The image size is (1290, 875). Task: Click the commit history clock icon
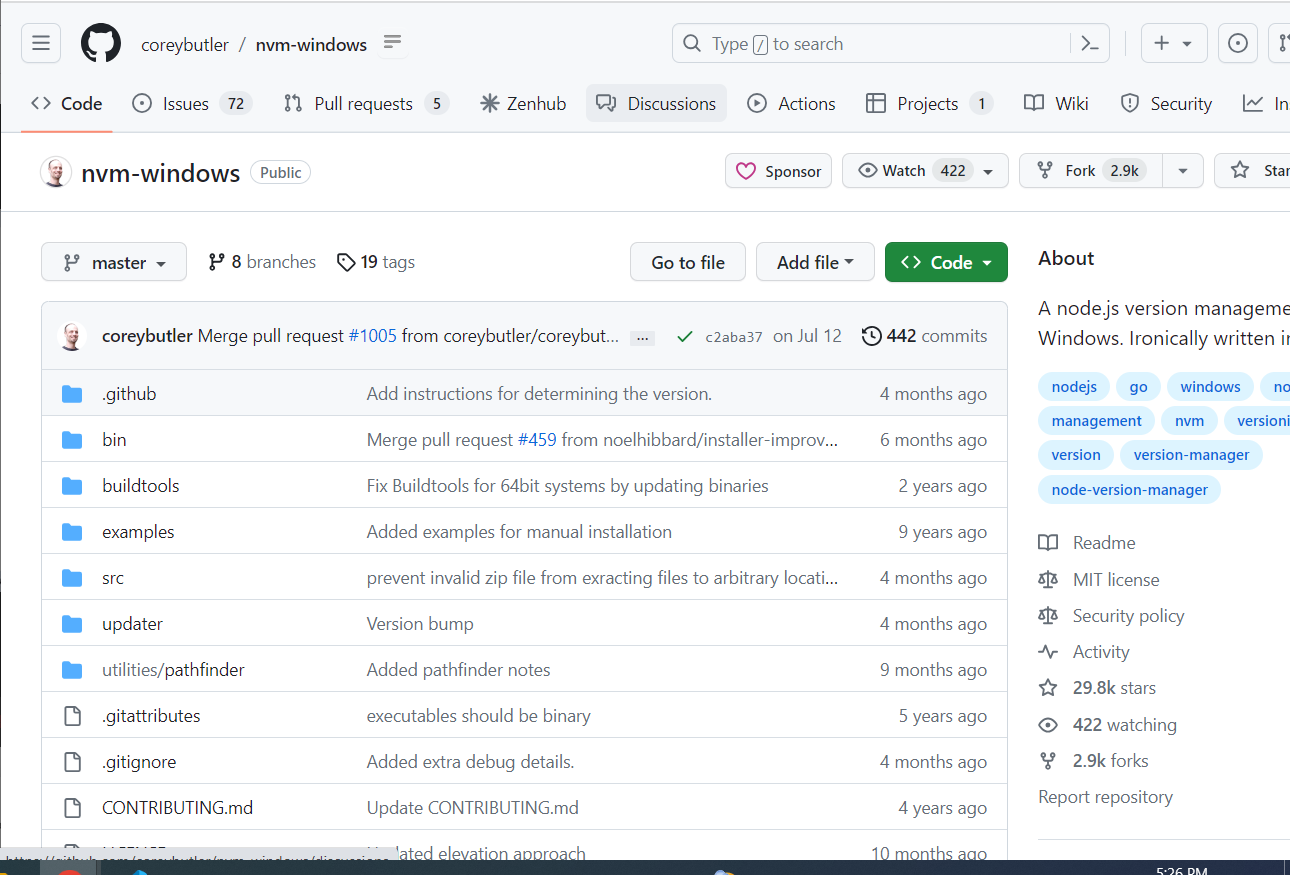point(871,336)
